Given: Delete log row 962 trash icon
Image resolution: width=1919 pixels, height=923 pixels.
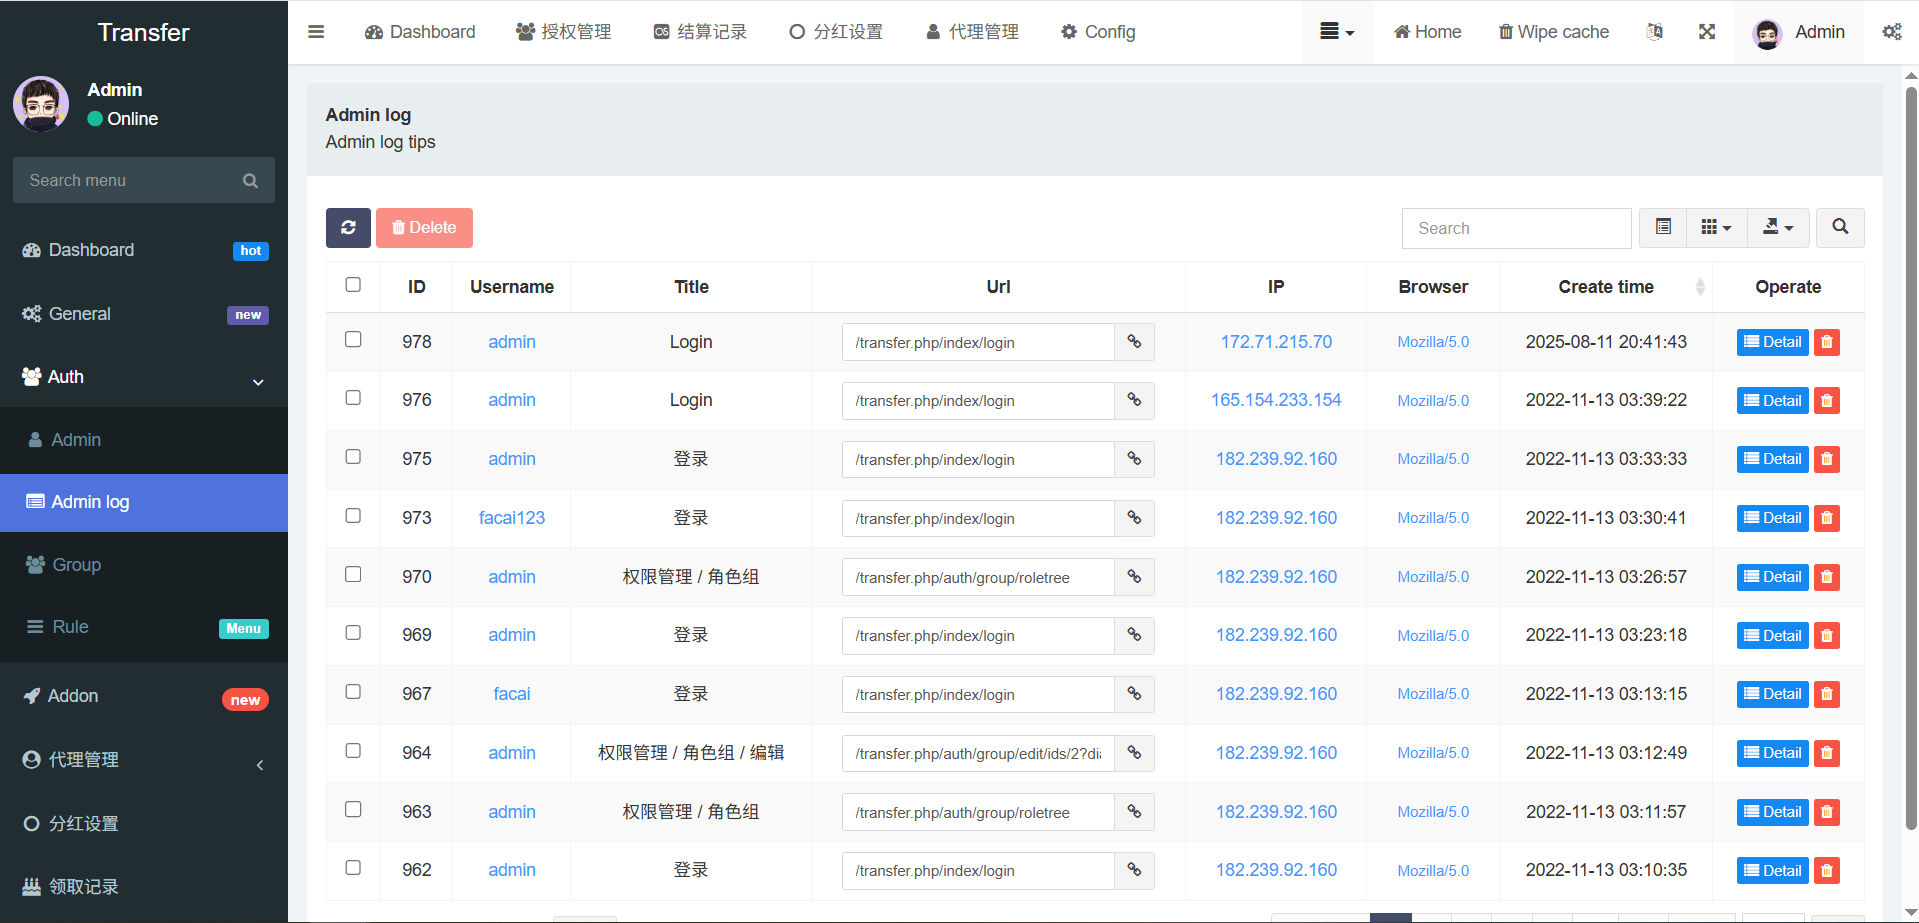Looking at the screenshot, I should click(1827, 871).
